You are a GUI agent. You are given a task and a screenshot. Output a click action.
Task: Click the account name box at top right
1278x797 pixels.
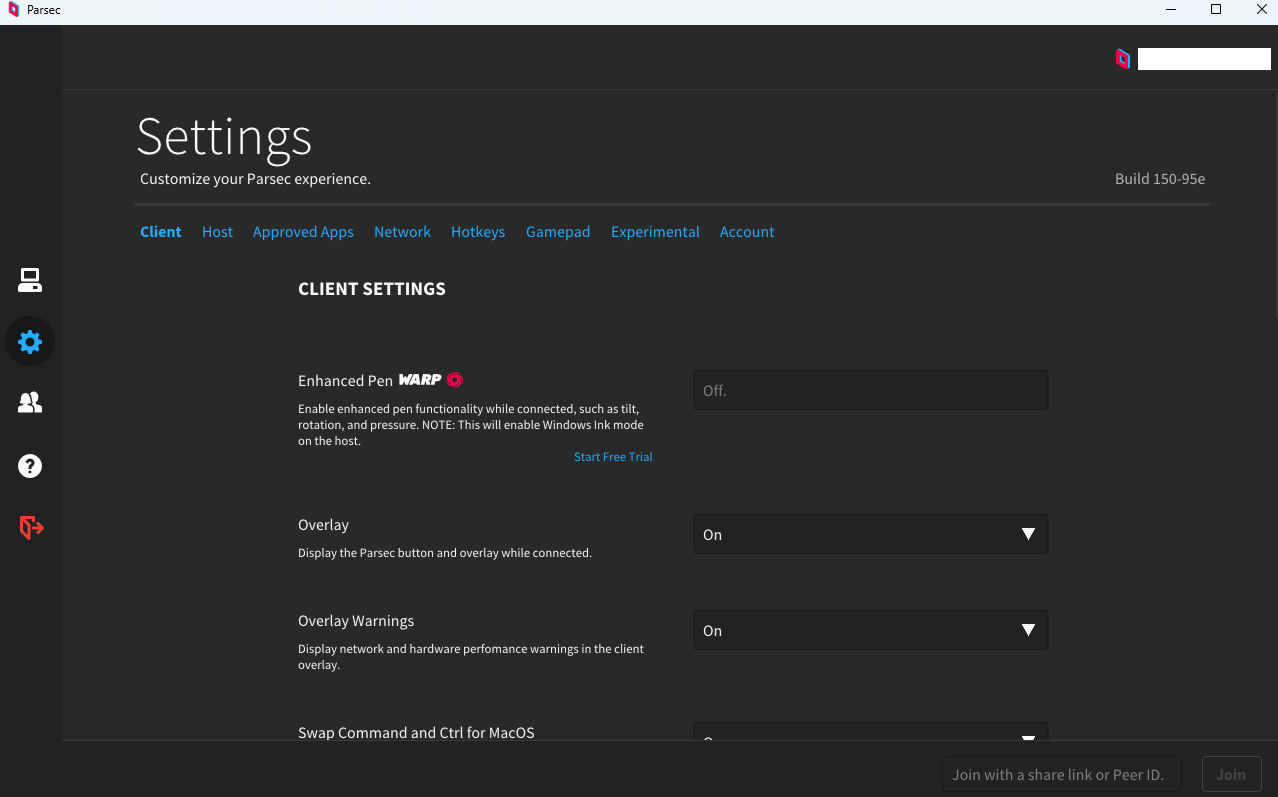pyautogui.click(x=1204, y=59)
